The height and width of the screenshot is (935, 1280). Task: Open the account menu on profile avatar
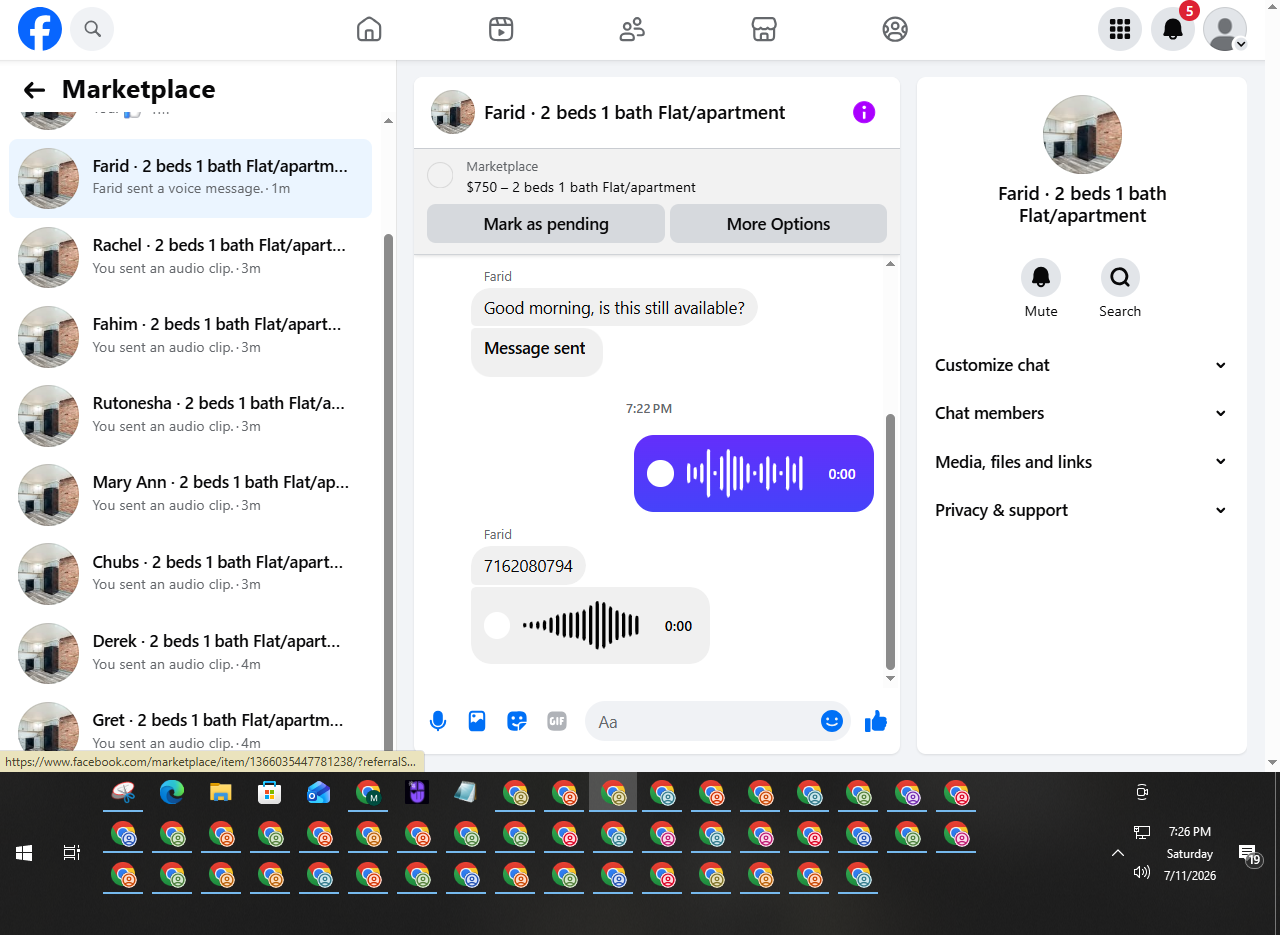[1225, 29]
